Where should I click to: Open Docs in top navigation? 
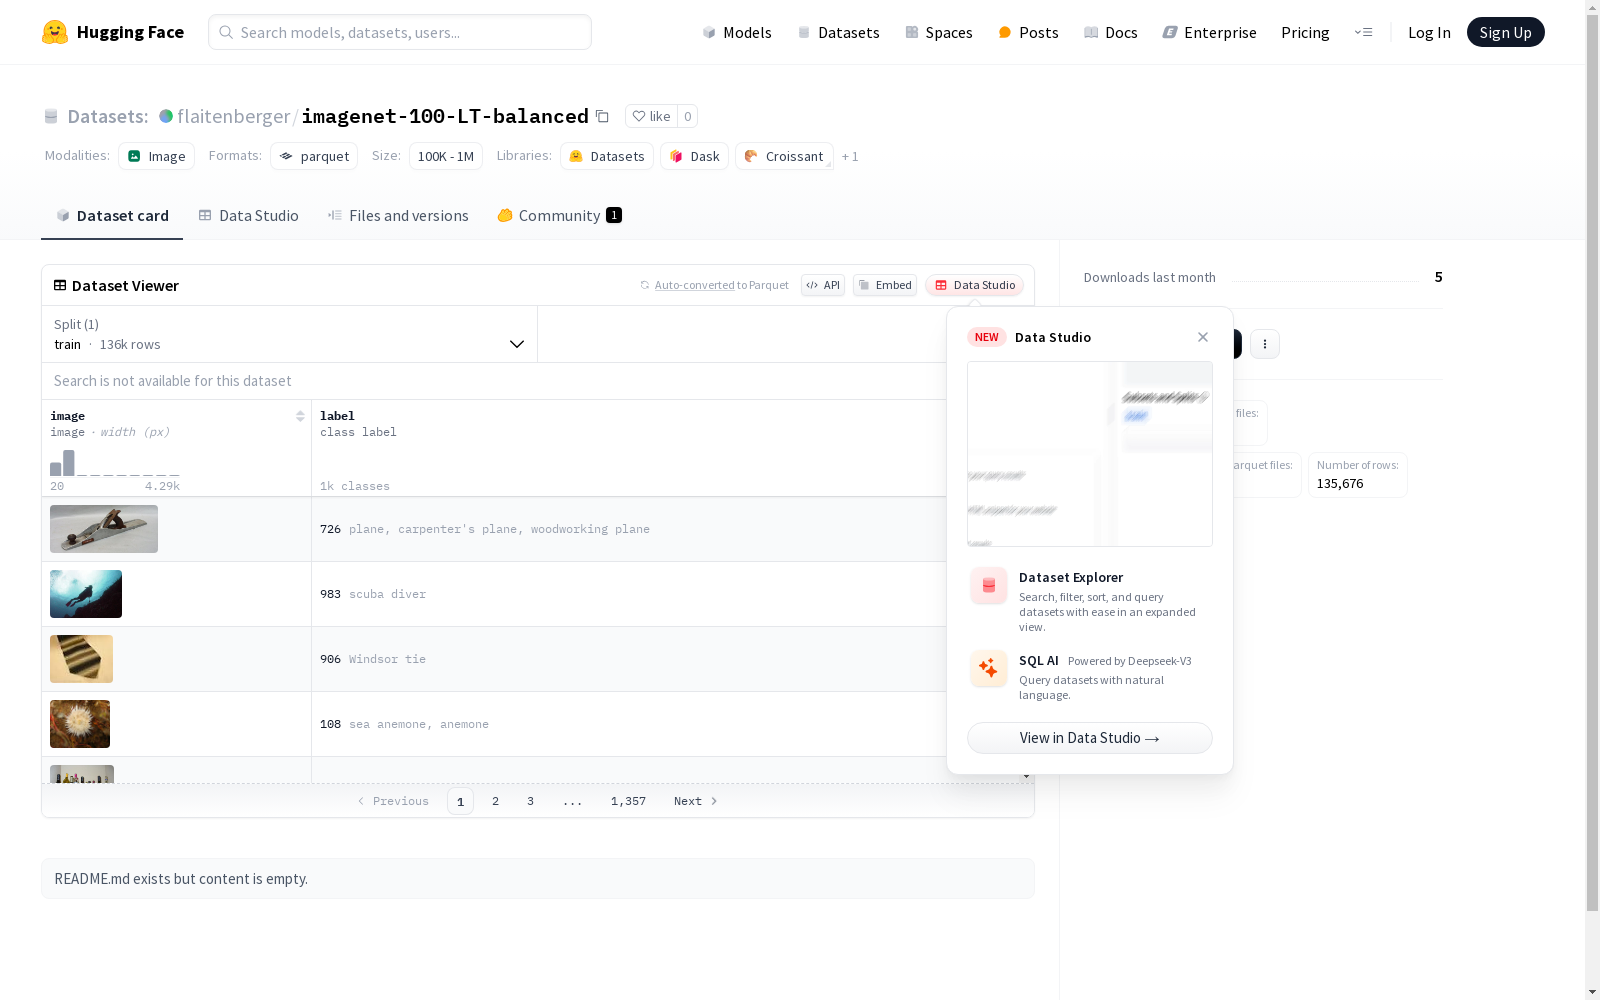tap(1111, 32)
